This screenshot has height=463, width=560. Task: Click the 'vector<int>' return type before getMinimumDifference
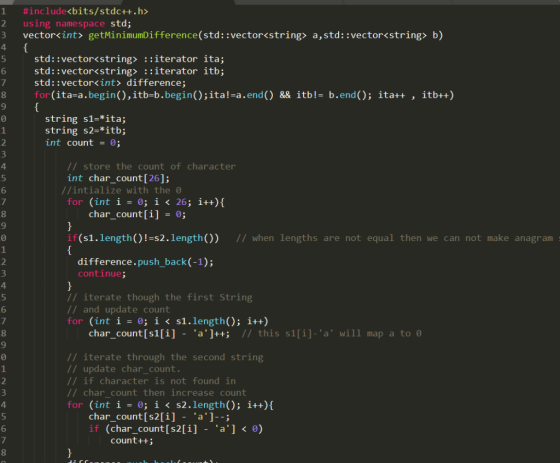pos(53,35)
